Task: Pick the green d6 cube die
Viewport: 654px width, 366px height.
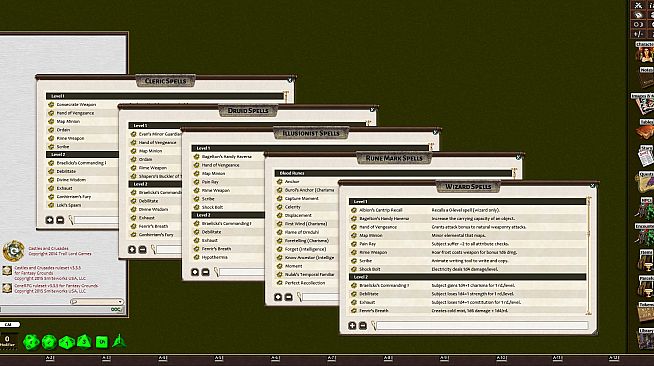Action: tap(102, 342)
